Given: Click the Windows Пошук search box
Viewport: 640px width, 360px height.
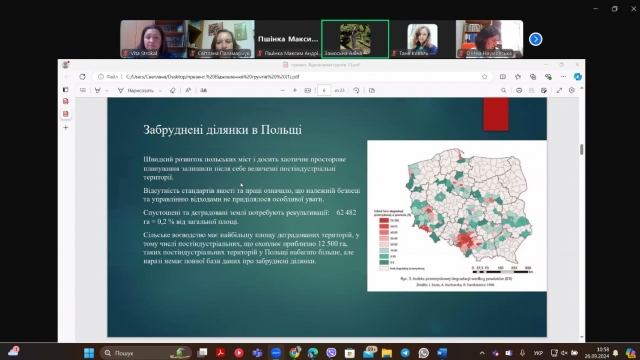Looking at the screenshot, I should (x=146, y=353).
